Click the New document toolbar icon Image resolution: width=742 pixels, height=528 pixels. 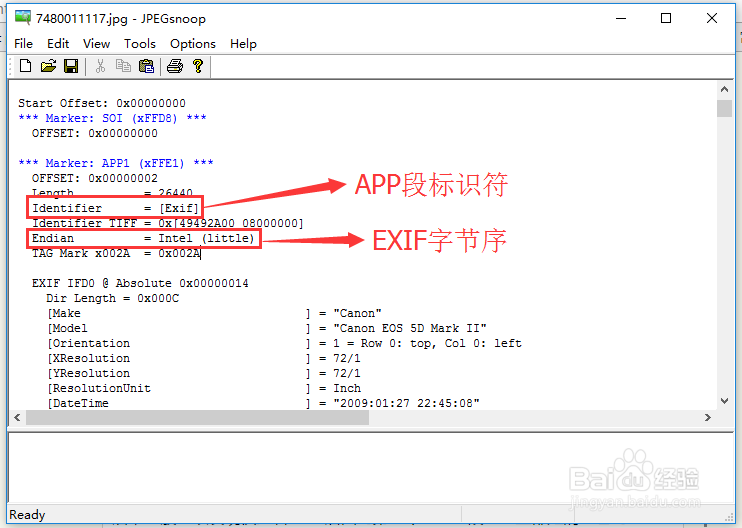26,66
